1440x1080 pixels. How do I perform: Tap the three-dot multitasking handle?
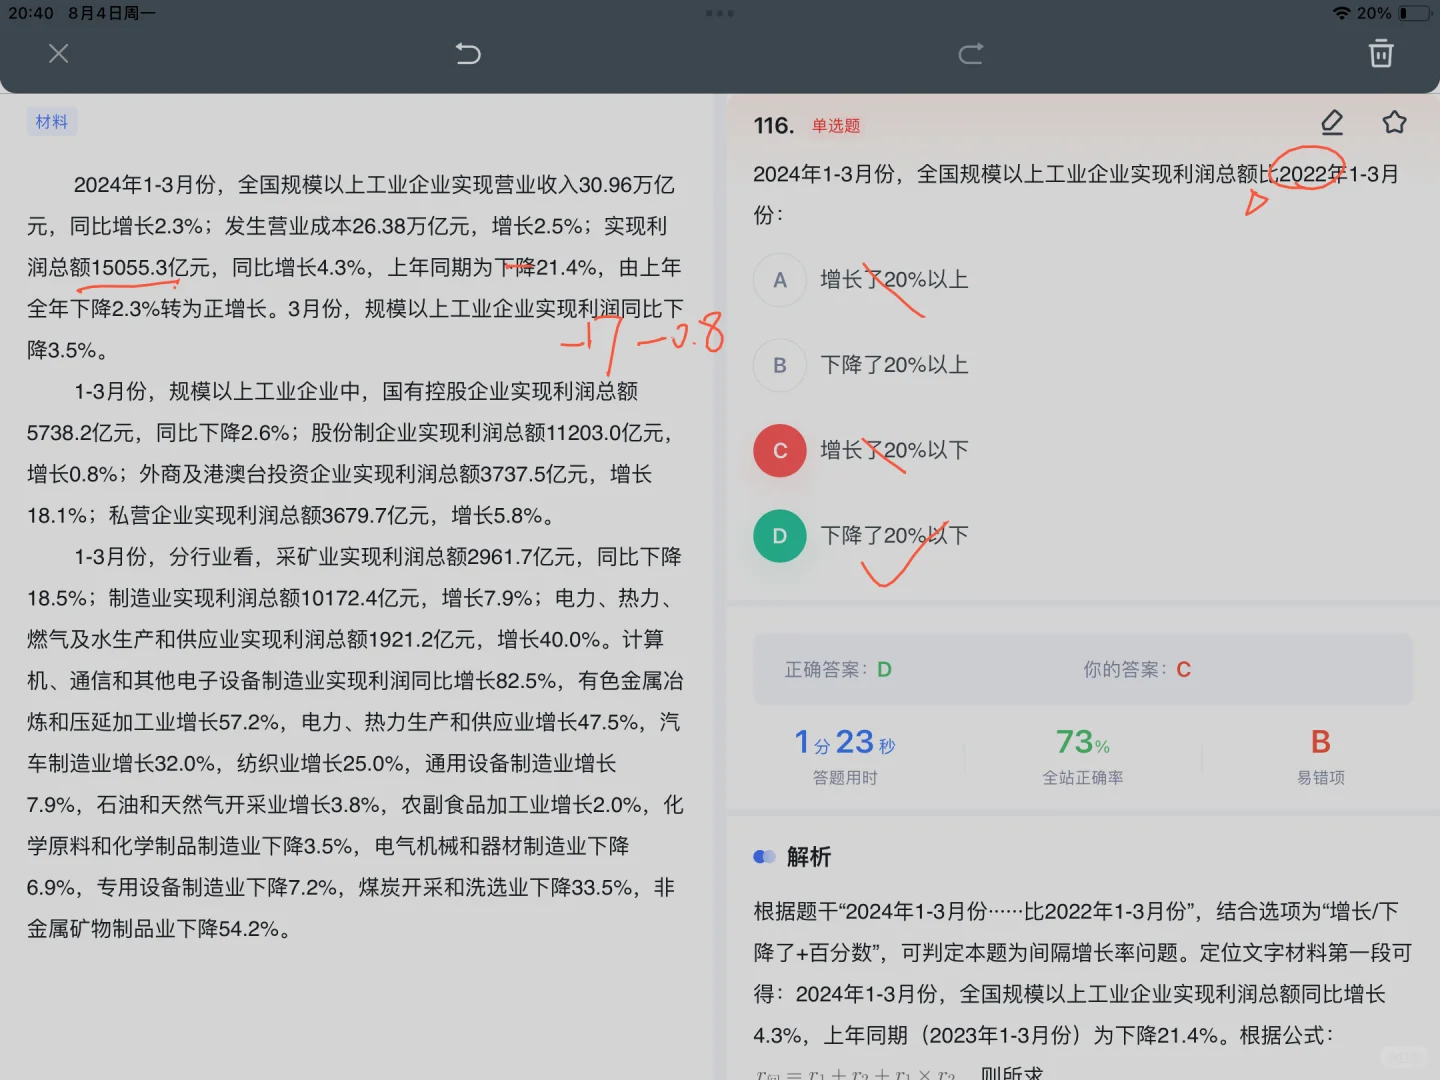click(x=720, y=13)
